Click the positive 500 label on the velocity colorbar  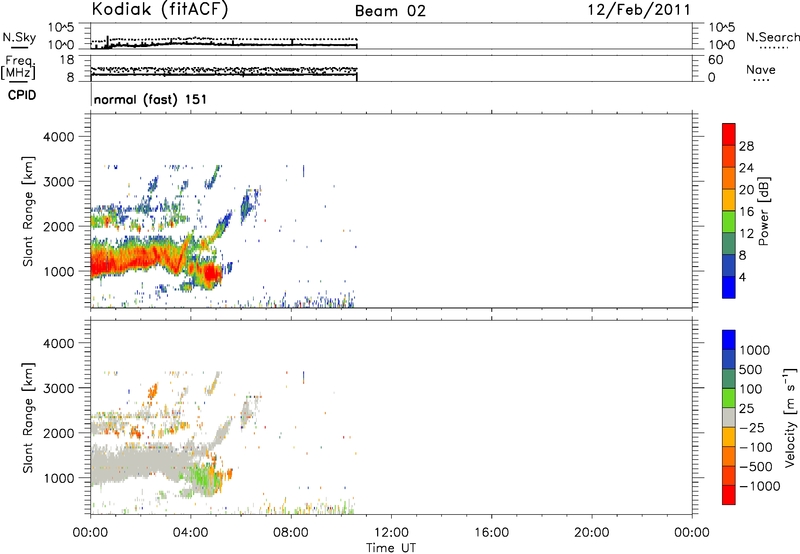coord(752,370)
